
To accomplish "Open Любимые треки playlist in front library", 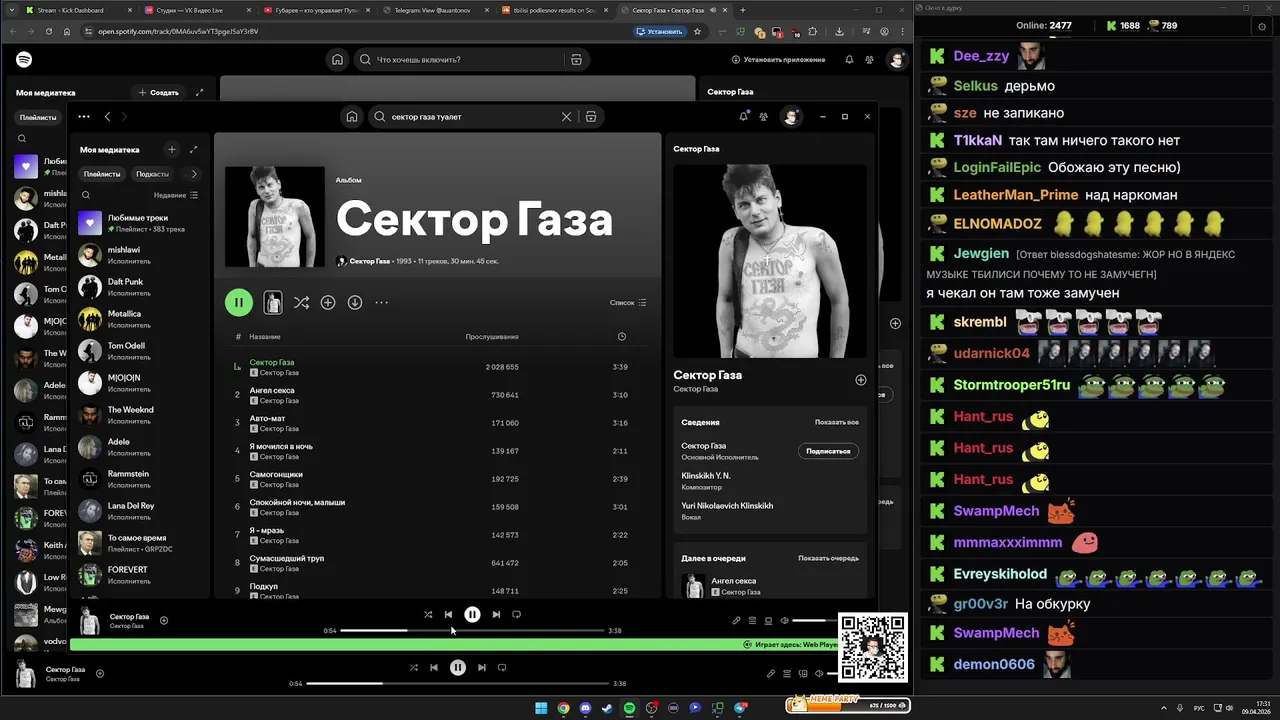I will point(140,223).
